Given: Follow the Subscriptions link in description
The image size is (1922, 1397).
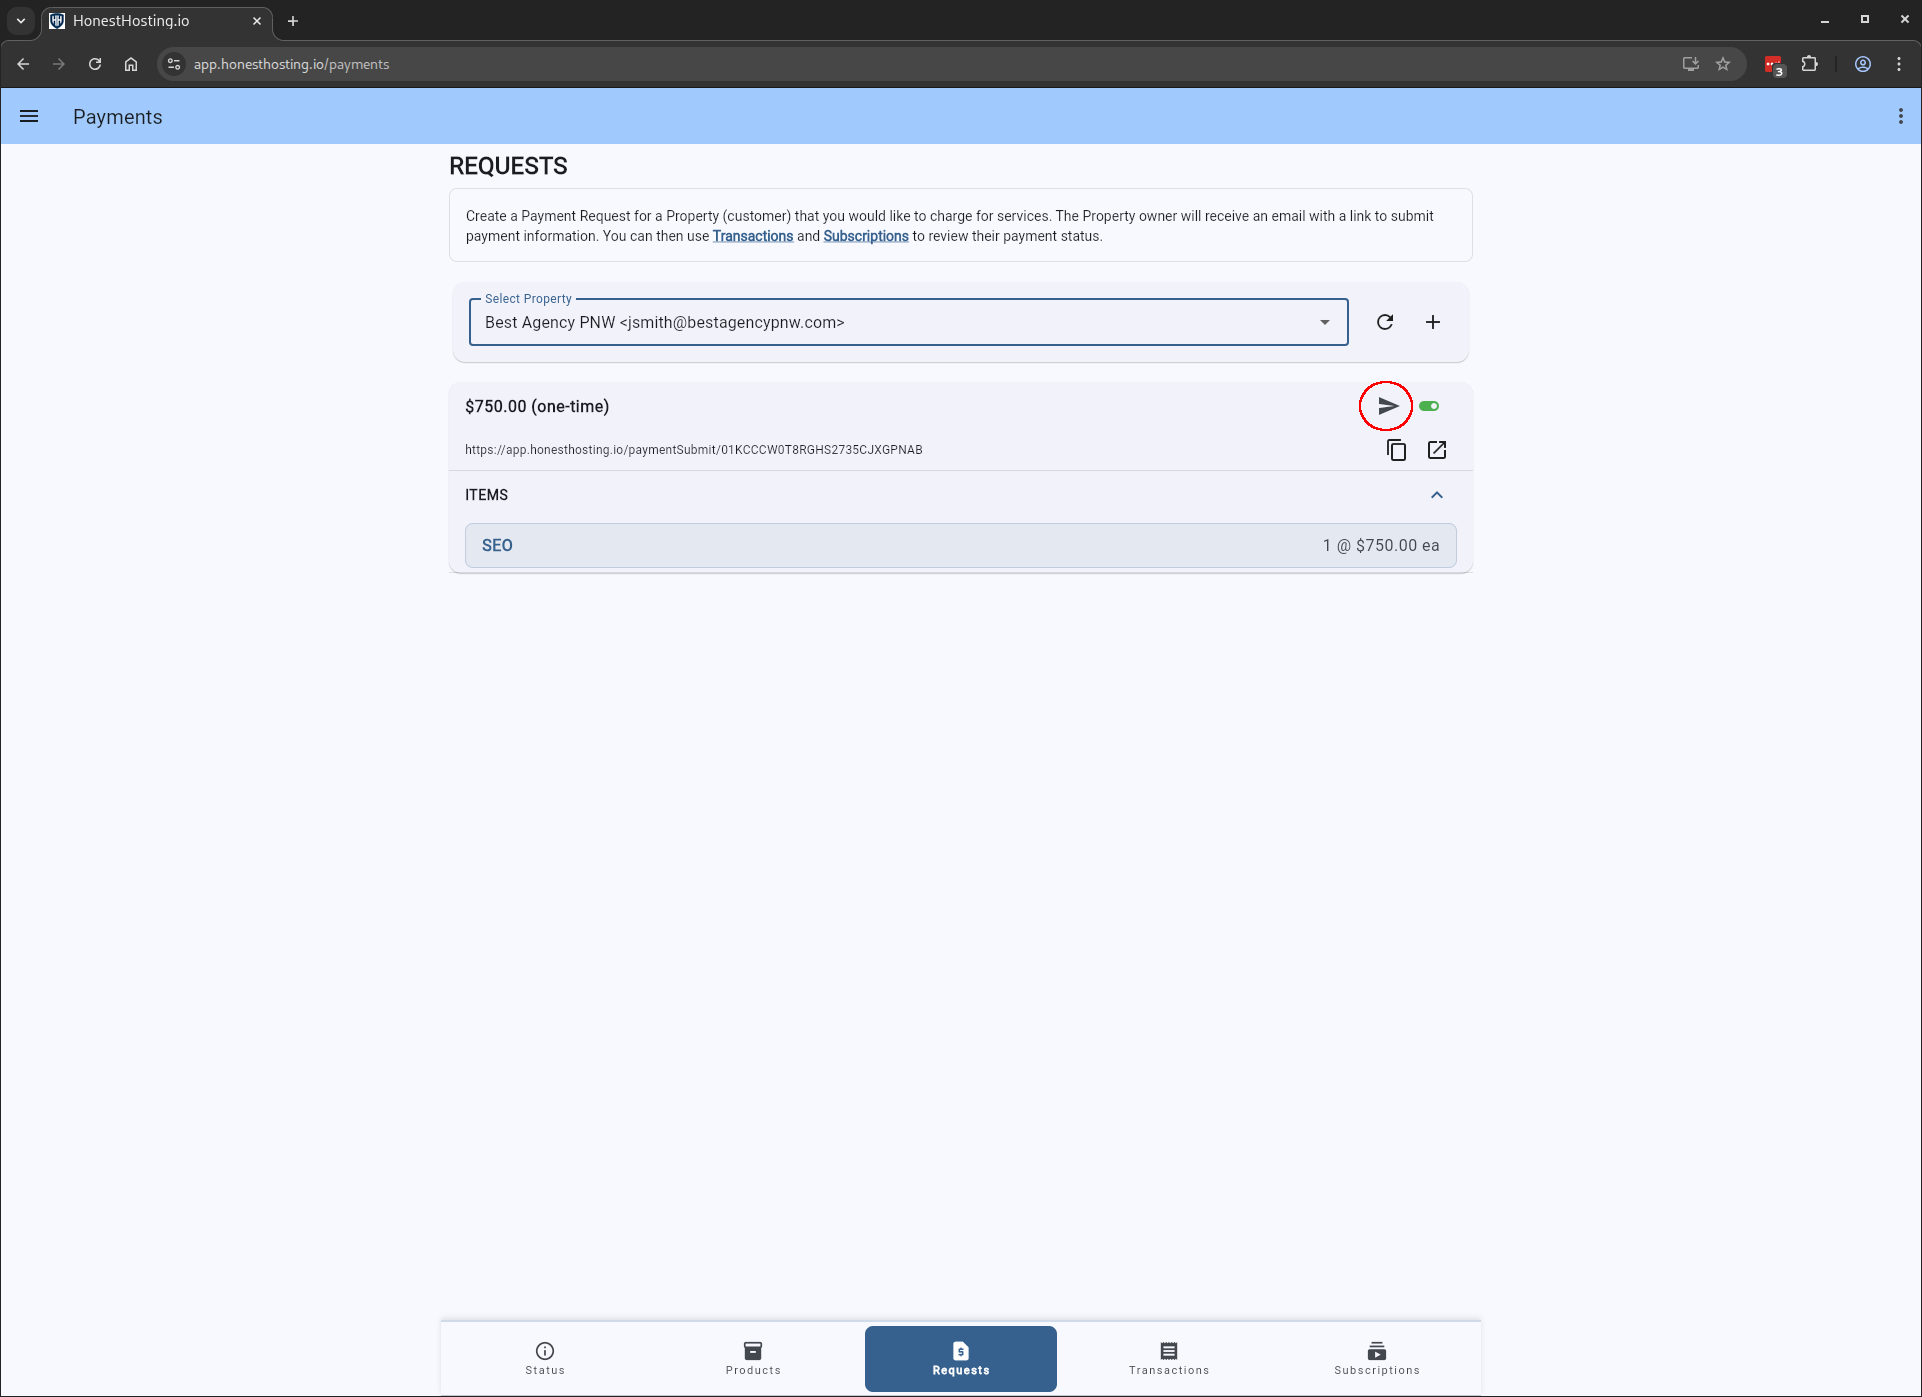Looking at the screenshot, I should tap(865, 236).
